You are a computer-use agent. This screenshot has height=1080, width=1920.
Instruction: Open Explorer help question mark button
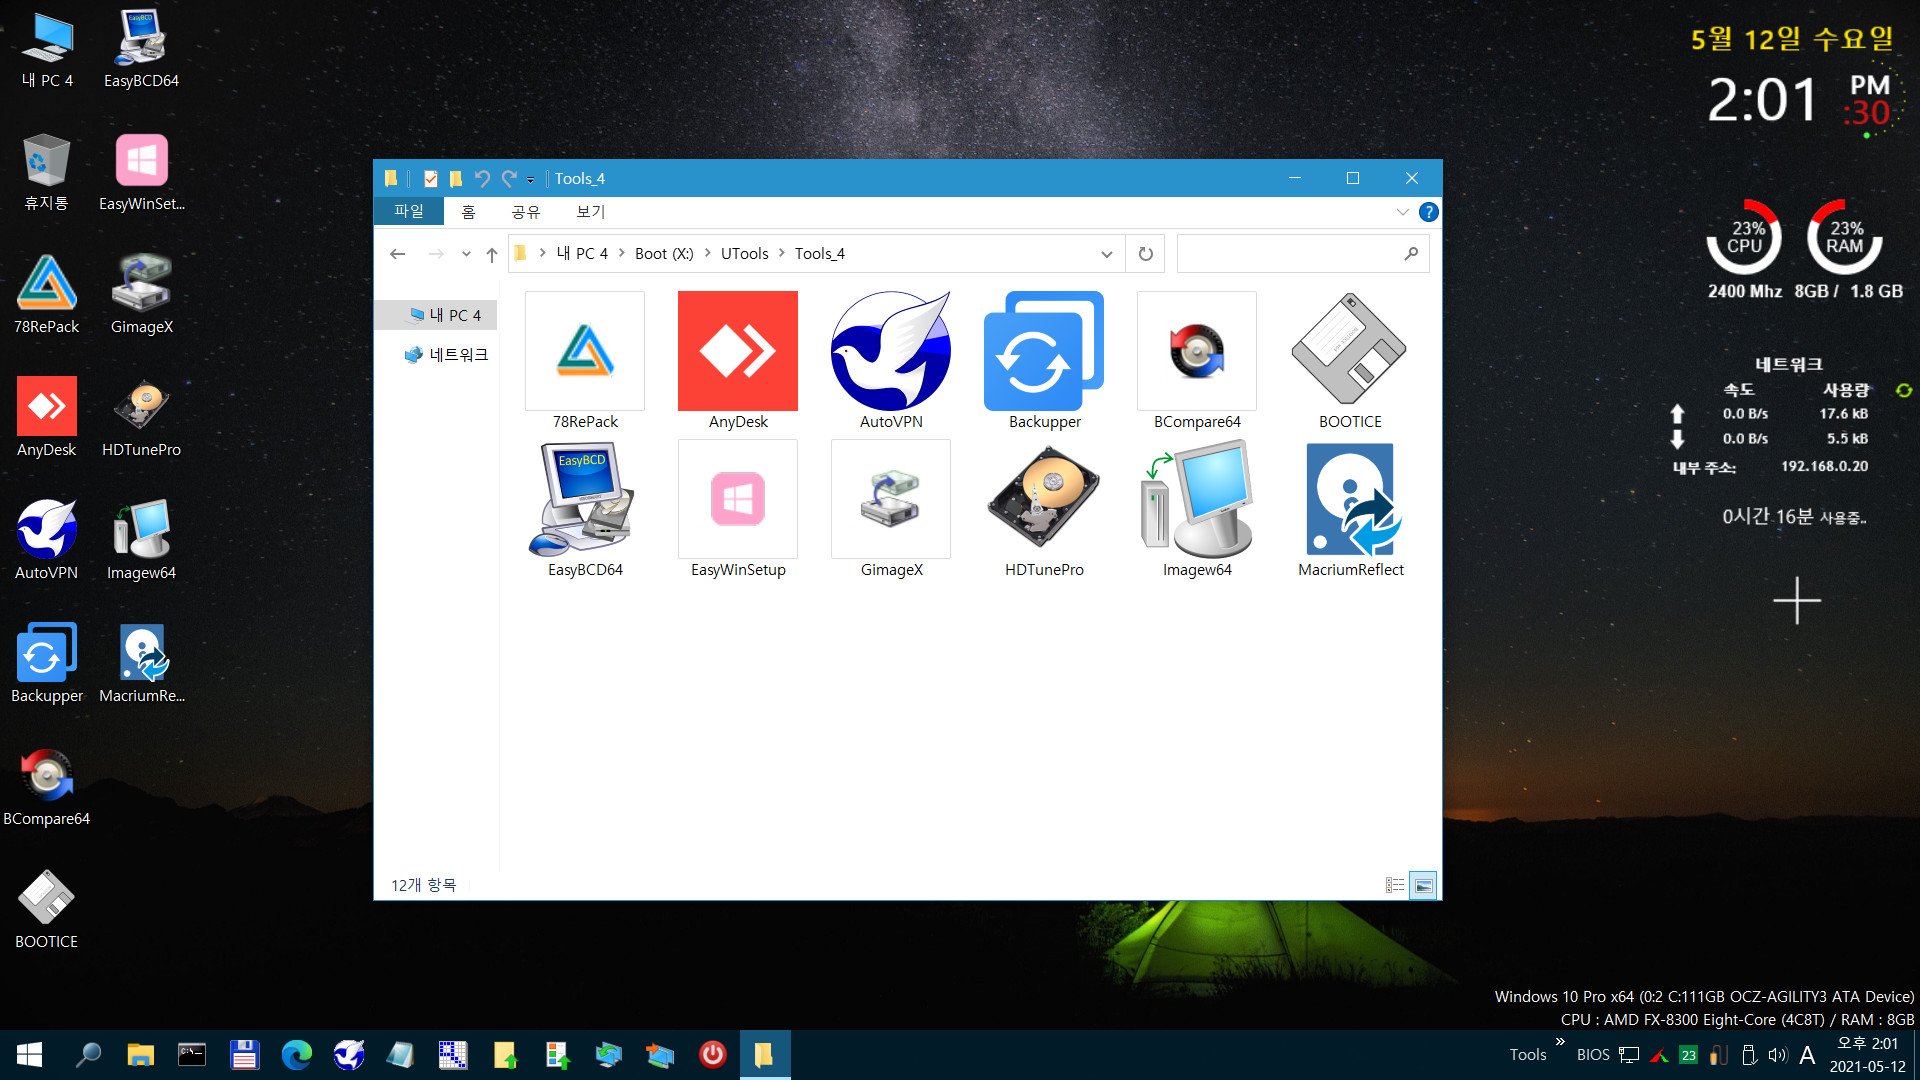point(1428,211)
